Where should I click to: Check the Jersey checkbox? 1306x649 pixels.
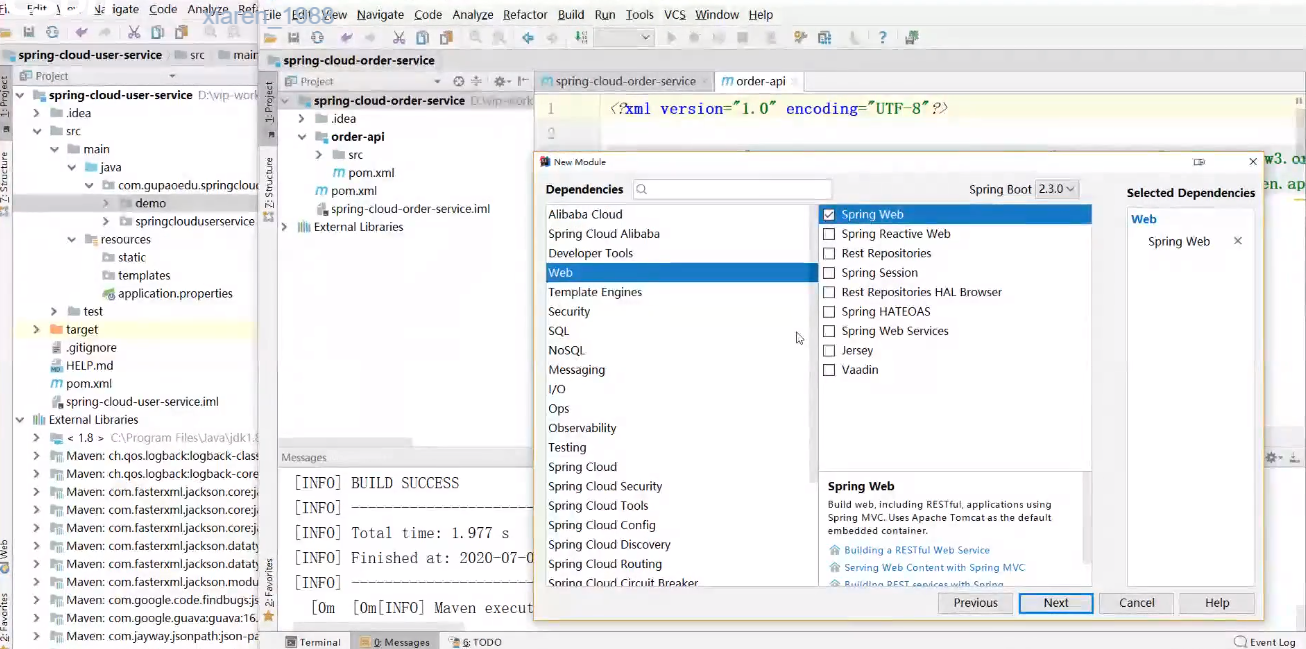tap(828, 351)
